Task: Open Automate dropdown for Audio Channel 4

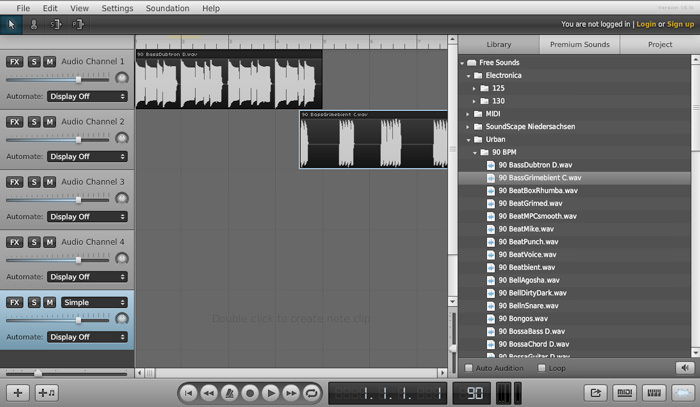Action: click(x=88, y=277)
